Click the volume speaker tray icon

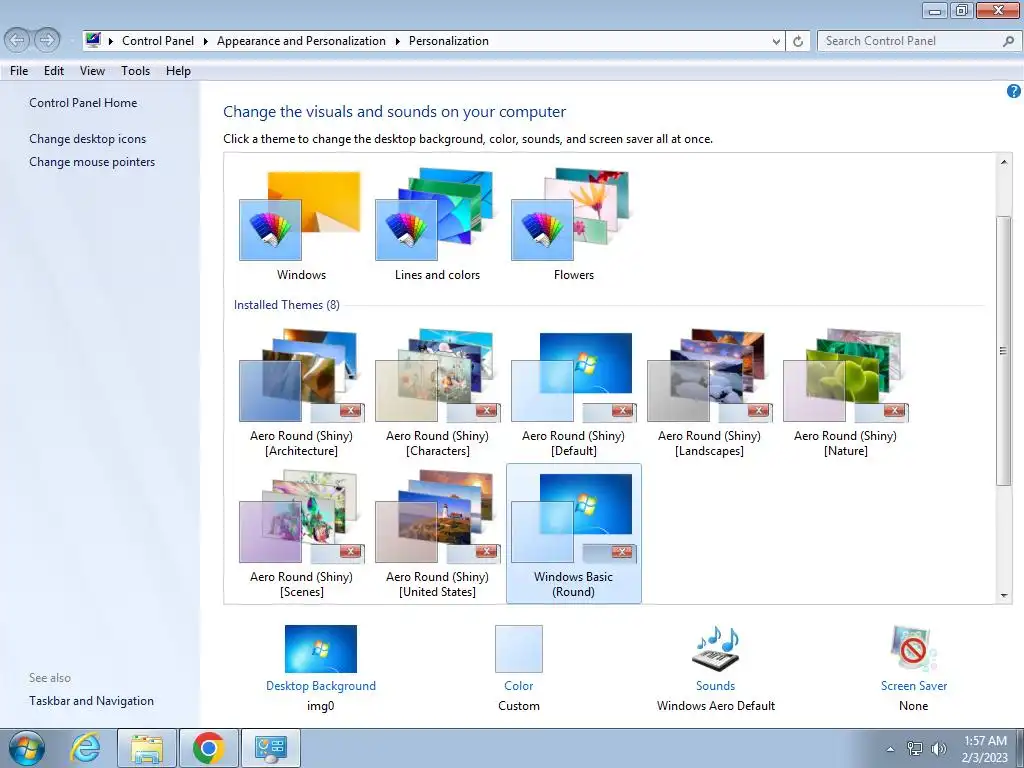(938, 748)
